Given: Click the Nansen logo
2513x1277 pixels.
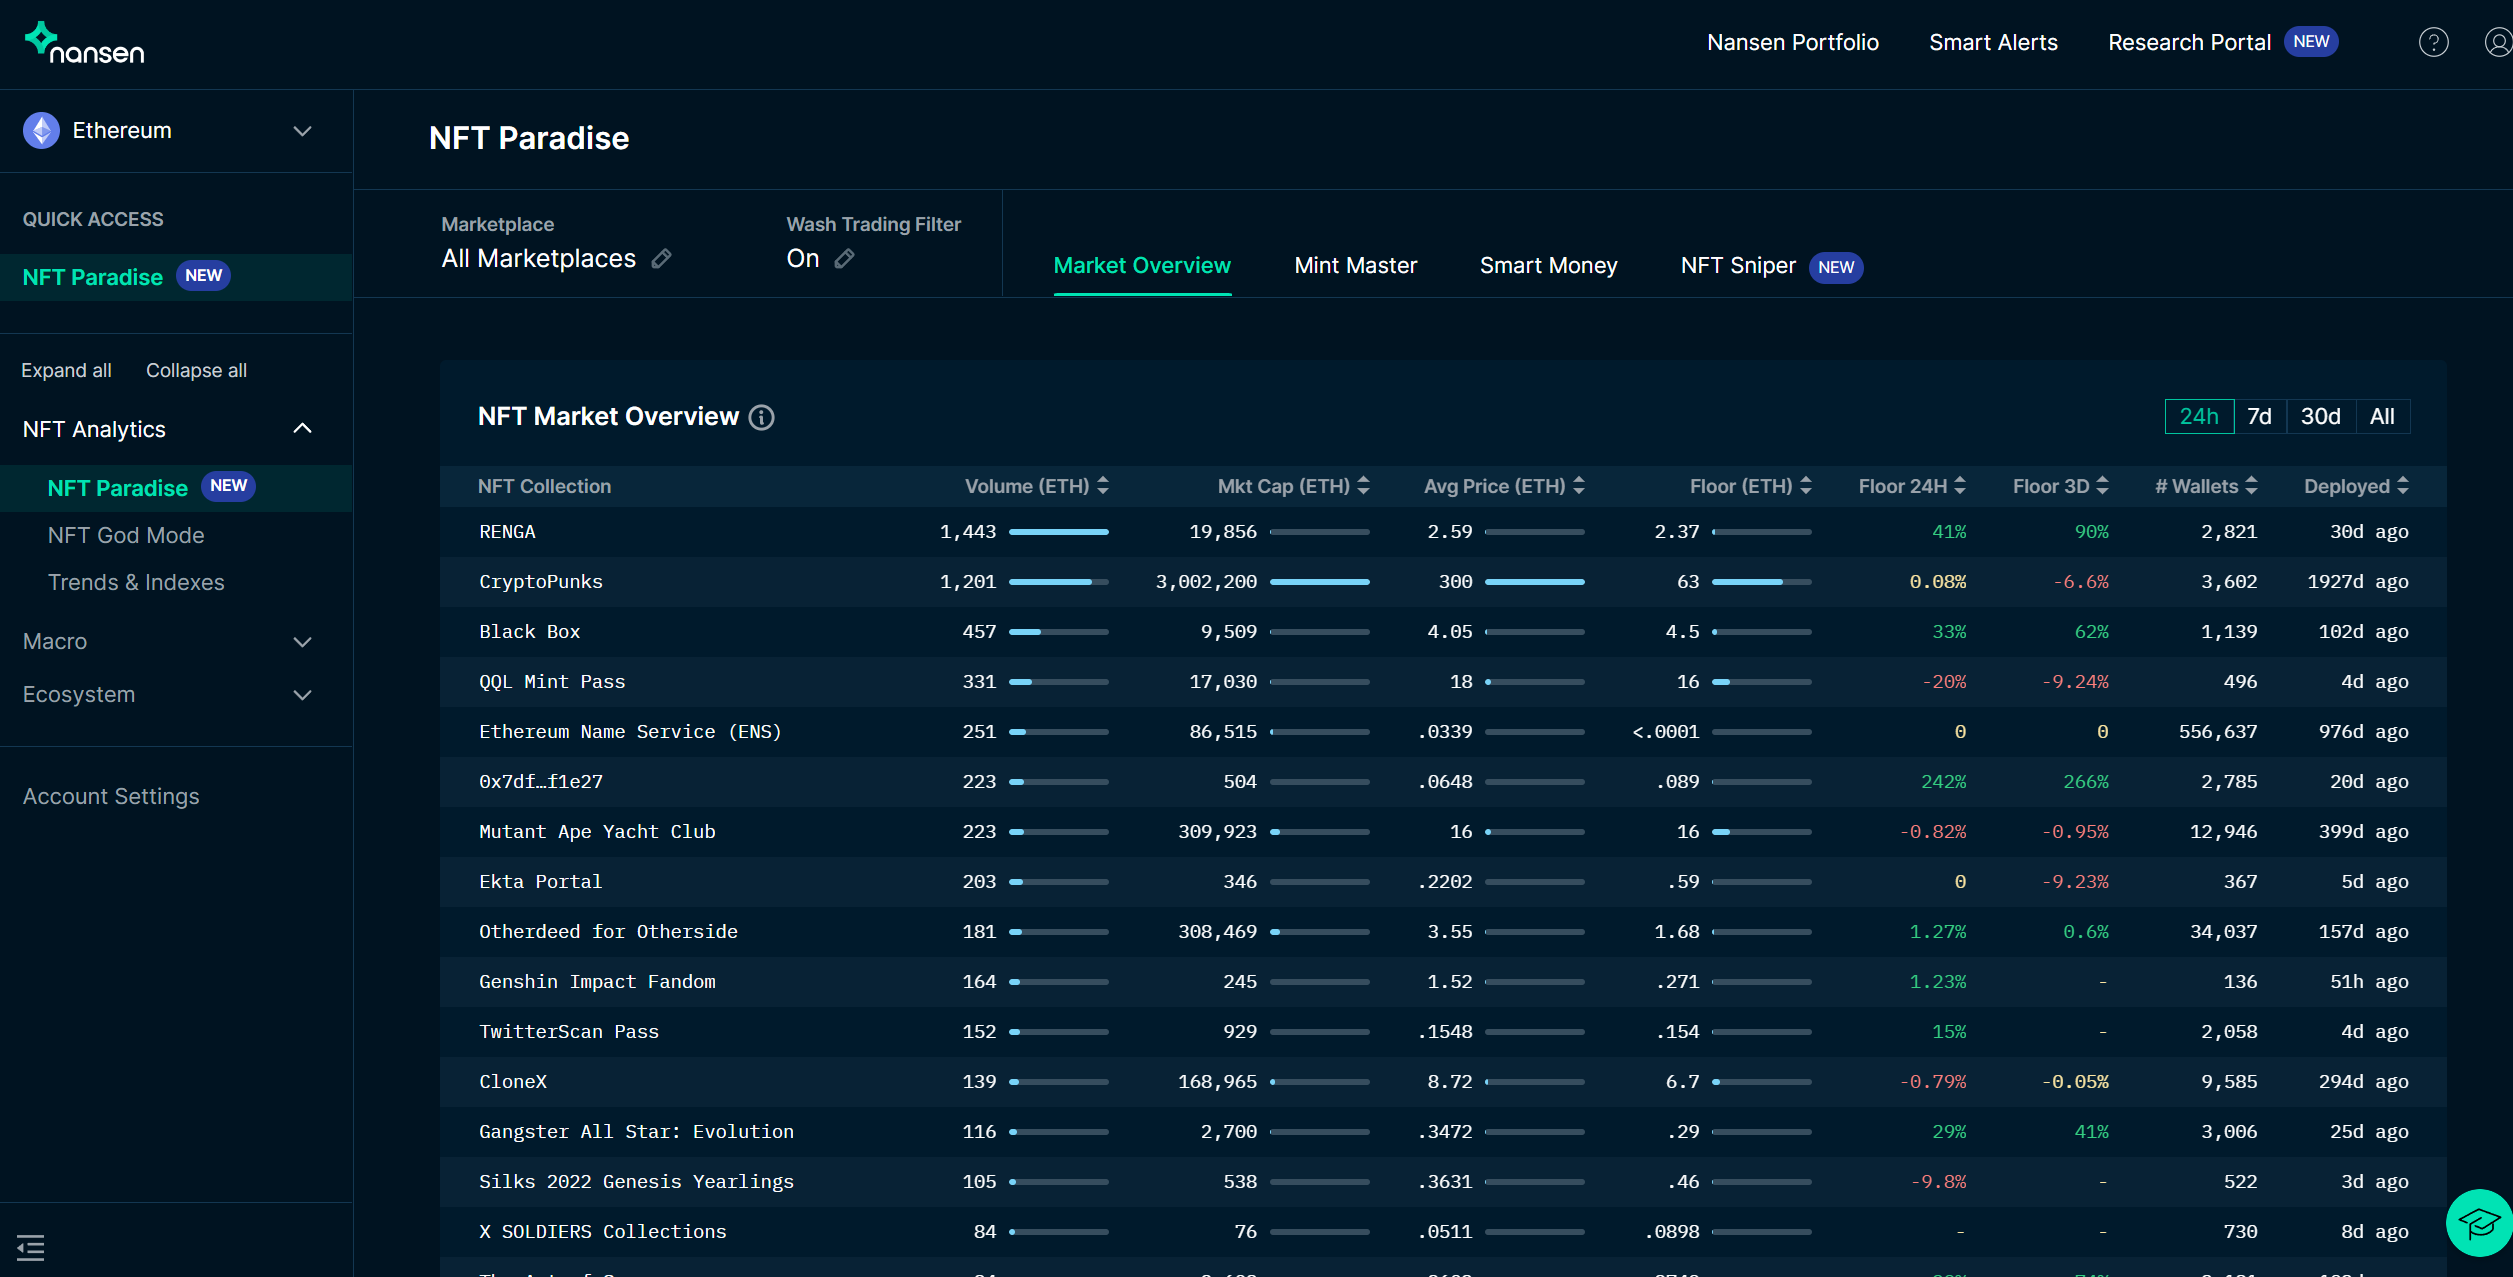Looking at the screenshot, I should pyautogui.click(x=85, y=43).
